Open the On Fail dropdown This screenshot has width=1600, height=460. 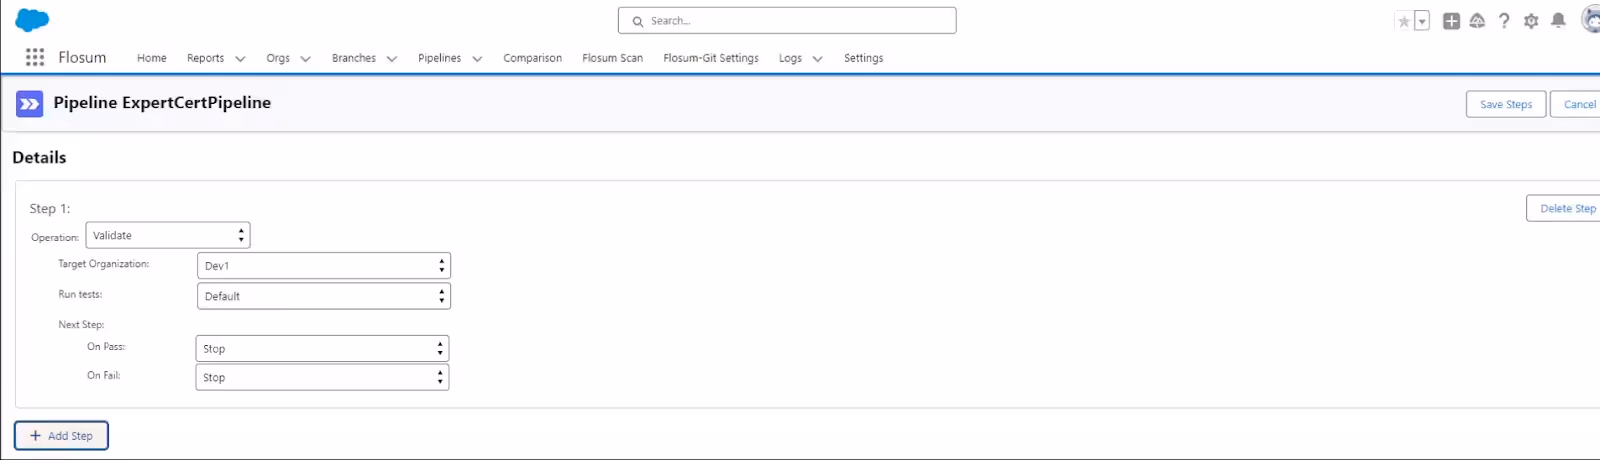[x=322, y=377]
